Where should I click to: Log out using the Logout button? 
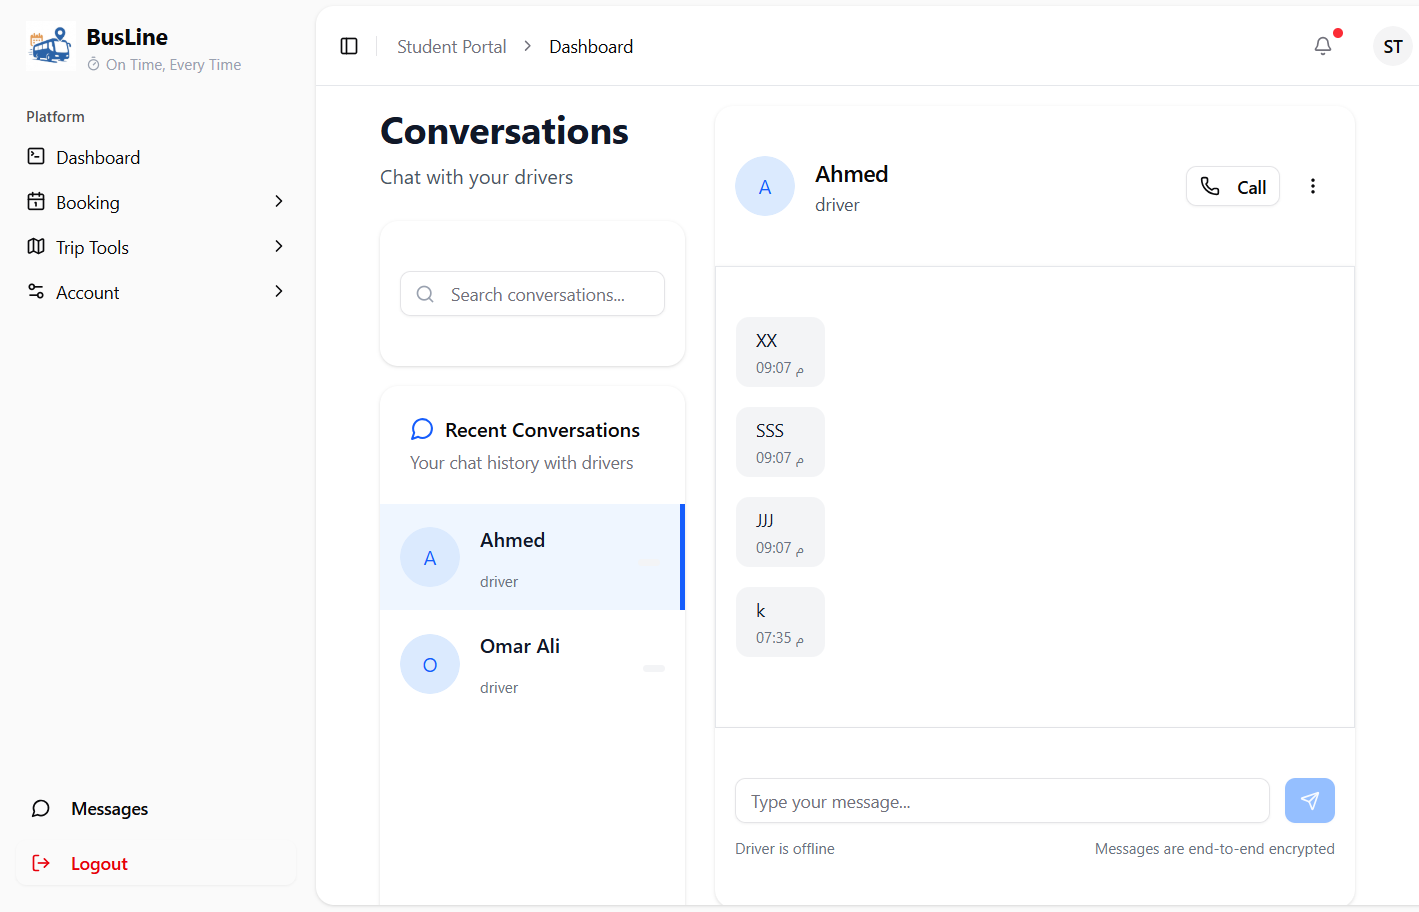[x=99, y=863]
